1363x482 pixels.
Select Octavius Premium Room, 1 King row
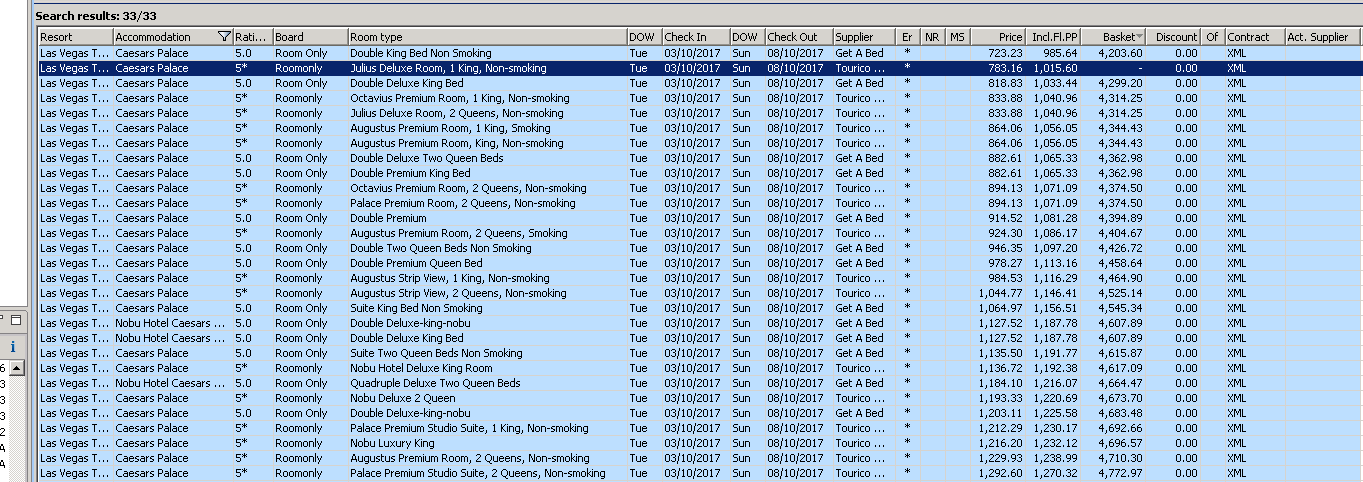(x=700, y=98)
